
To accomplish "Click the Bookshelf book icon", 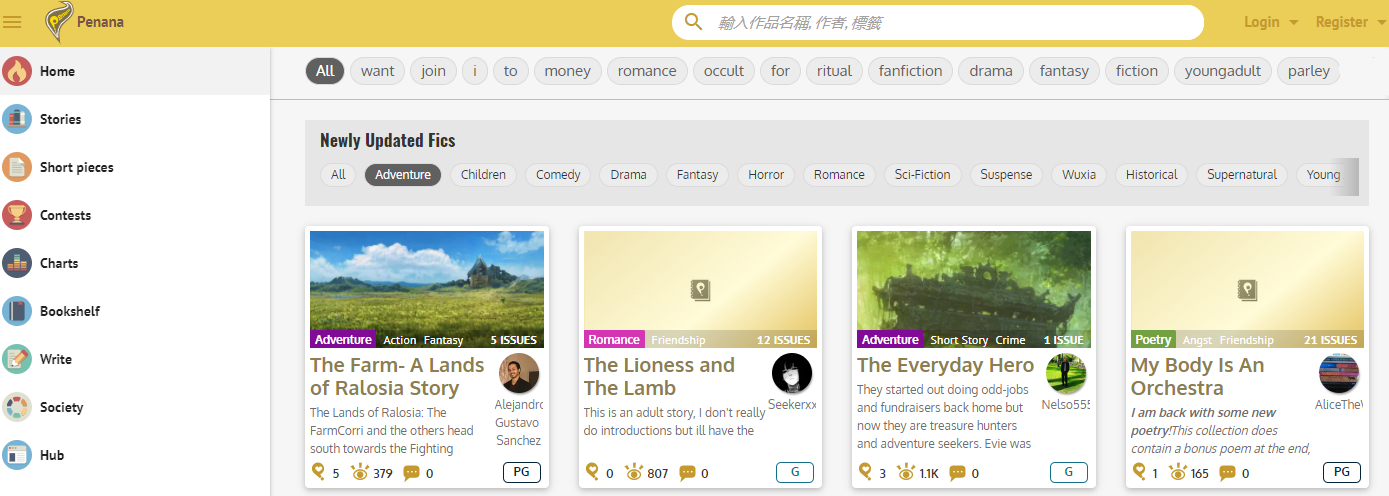I will click(17, 311).
